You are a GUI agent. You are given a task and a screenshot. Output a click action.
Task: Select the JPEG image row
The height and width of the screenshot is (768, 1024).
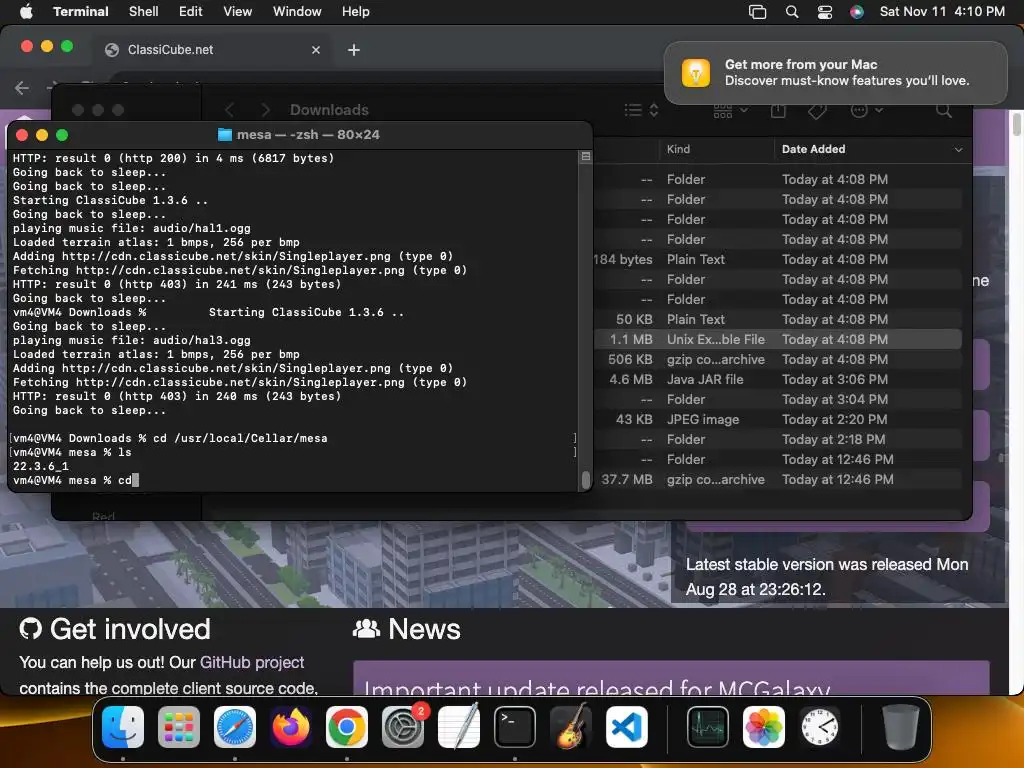(777, 419)
